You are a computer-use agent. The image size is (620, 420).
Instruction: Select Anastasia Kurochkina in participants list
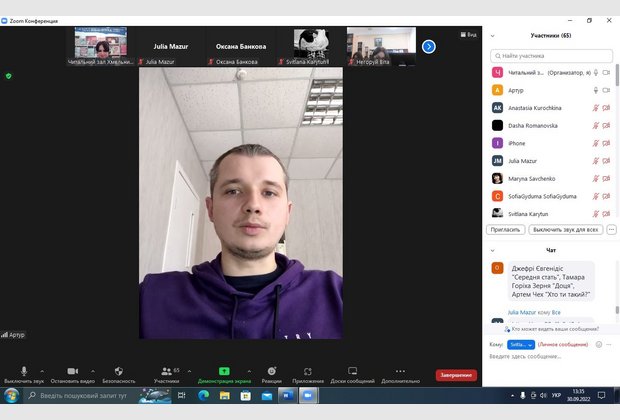(551, 108)
